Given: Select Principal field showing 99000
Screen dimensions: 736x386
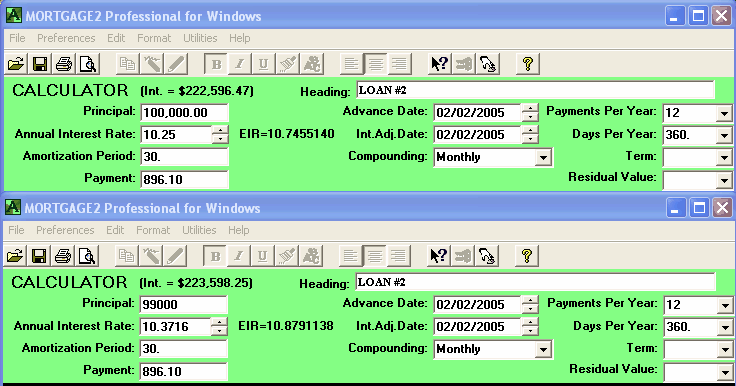Looking at the screenshot, I should click(184, 304).
